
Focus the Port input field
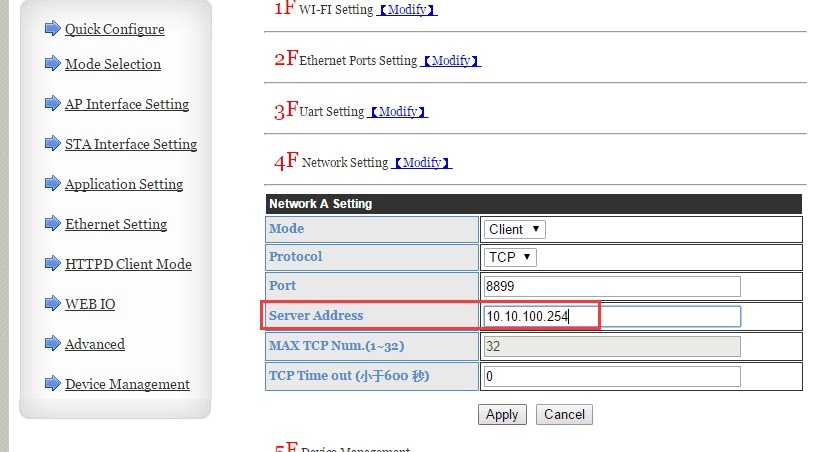[x=612, y=286]
